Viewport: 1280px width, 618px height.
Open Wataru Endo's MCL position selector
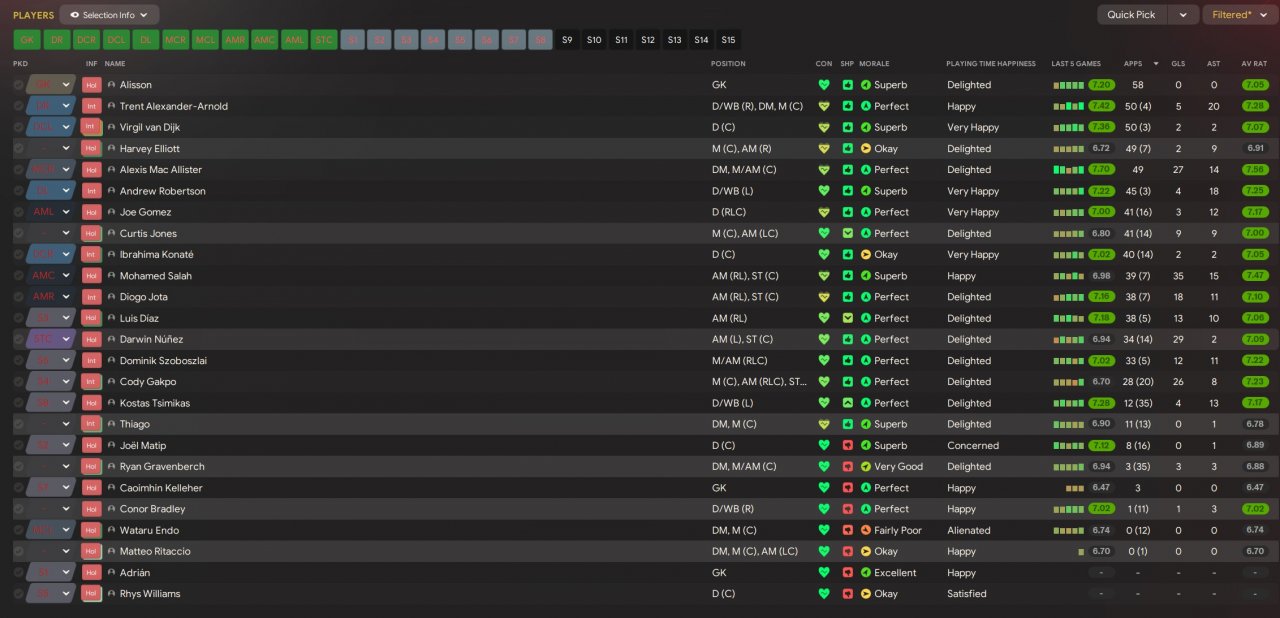click(51, 530)
